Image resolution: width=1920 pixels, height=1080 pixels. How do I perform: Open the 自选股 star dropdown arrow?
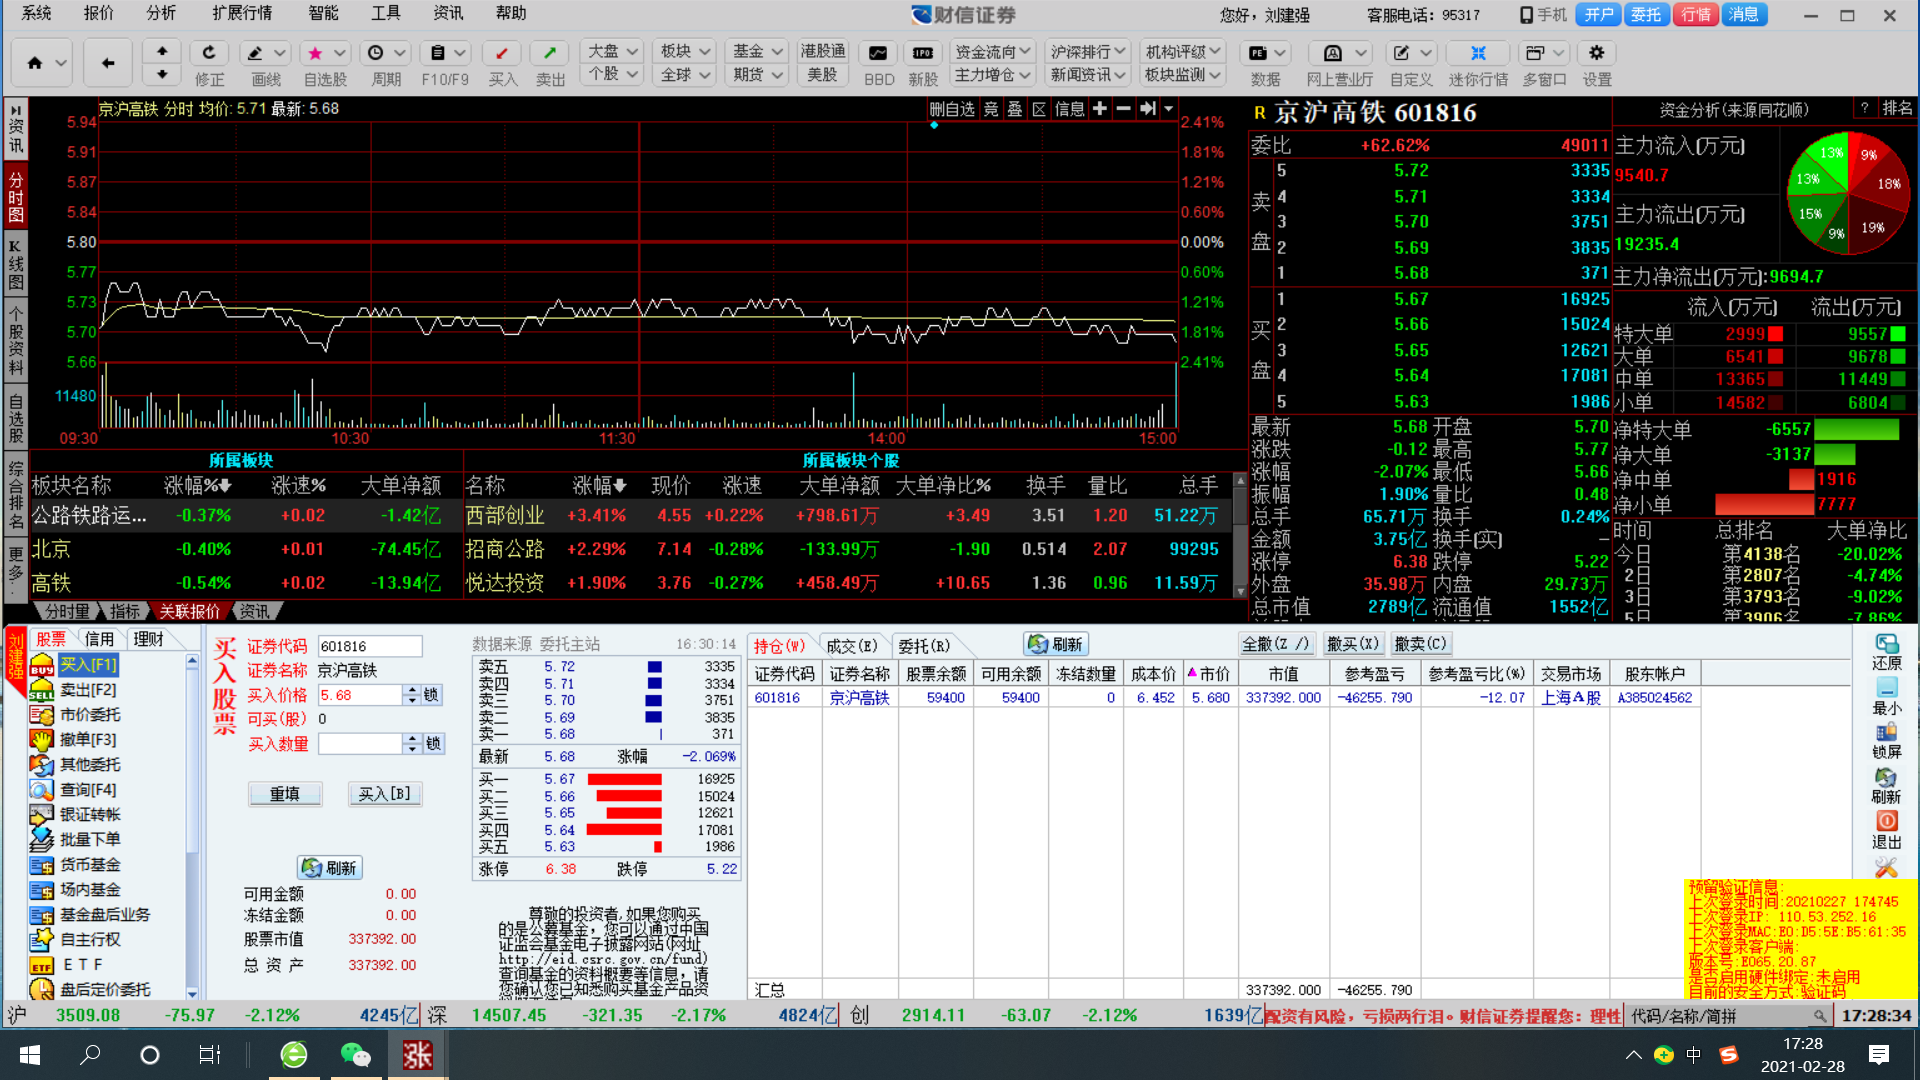pos(340,53)
